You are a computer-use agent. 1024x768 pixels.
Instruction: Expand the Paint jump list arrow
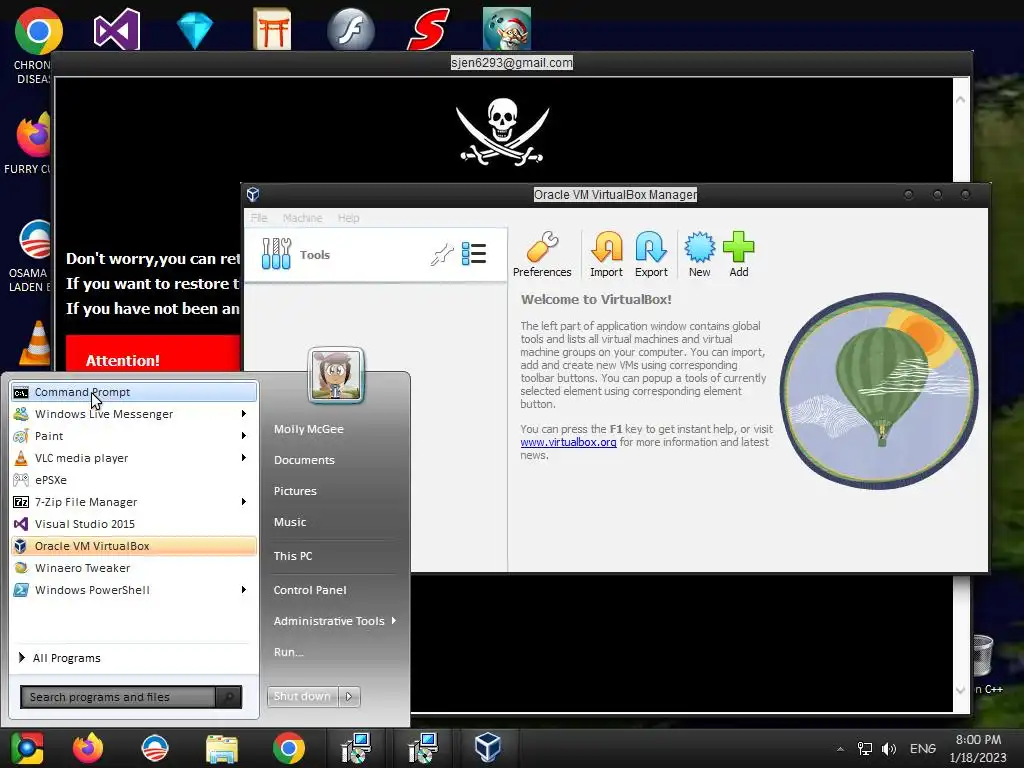coord(244,436)
